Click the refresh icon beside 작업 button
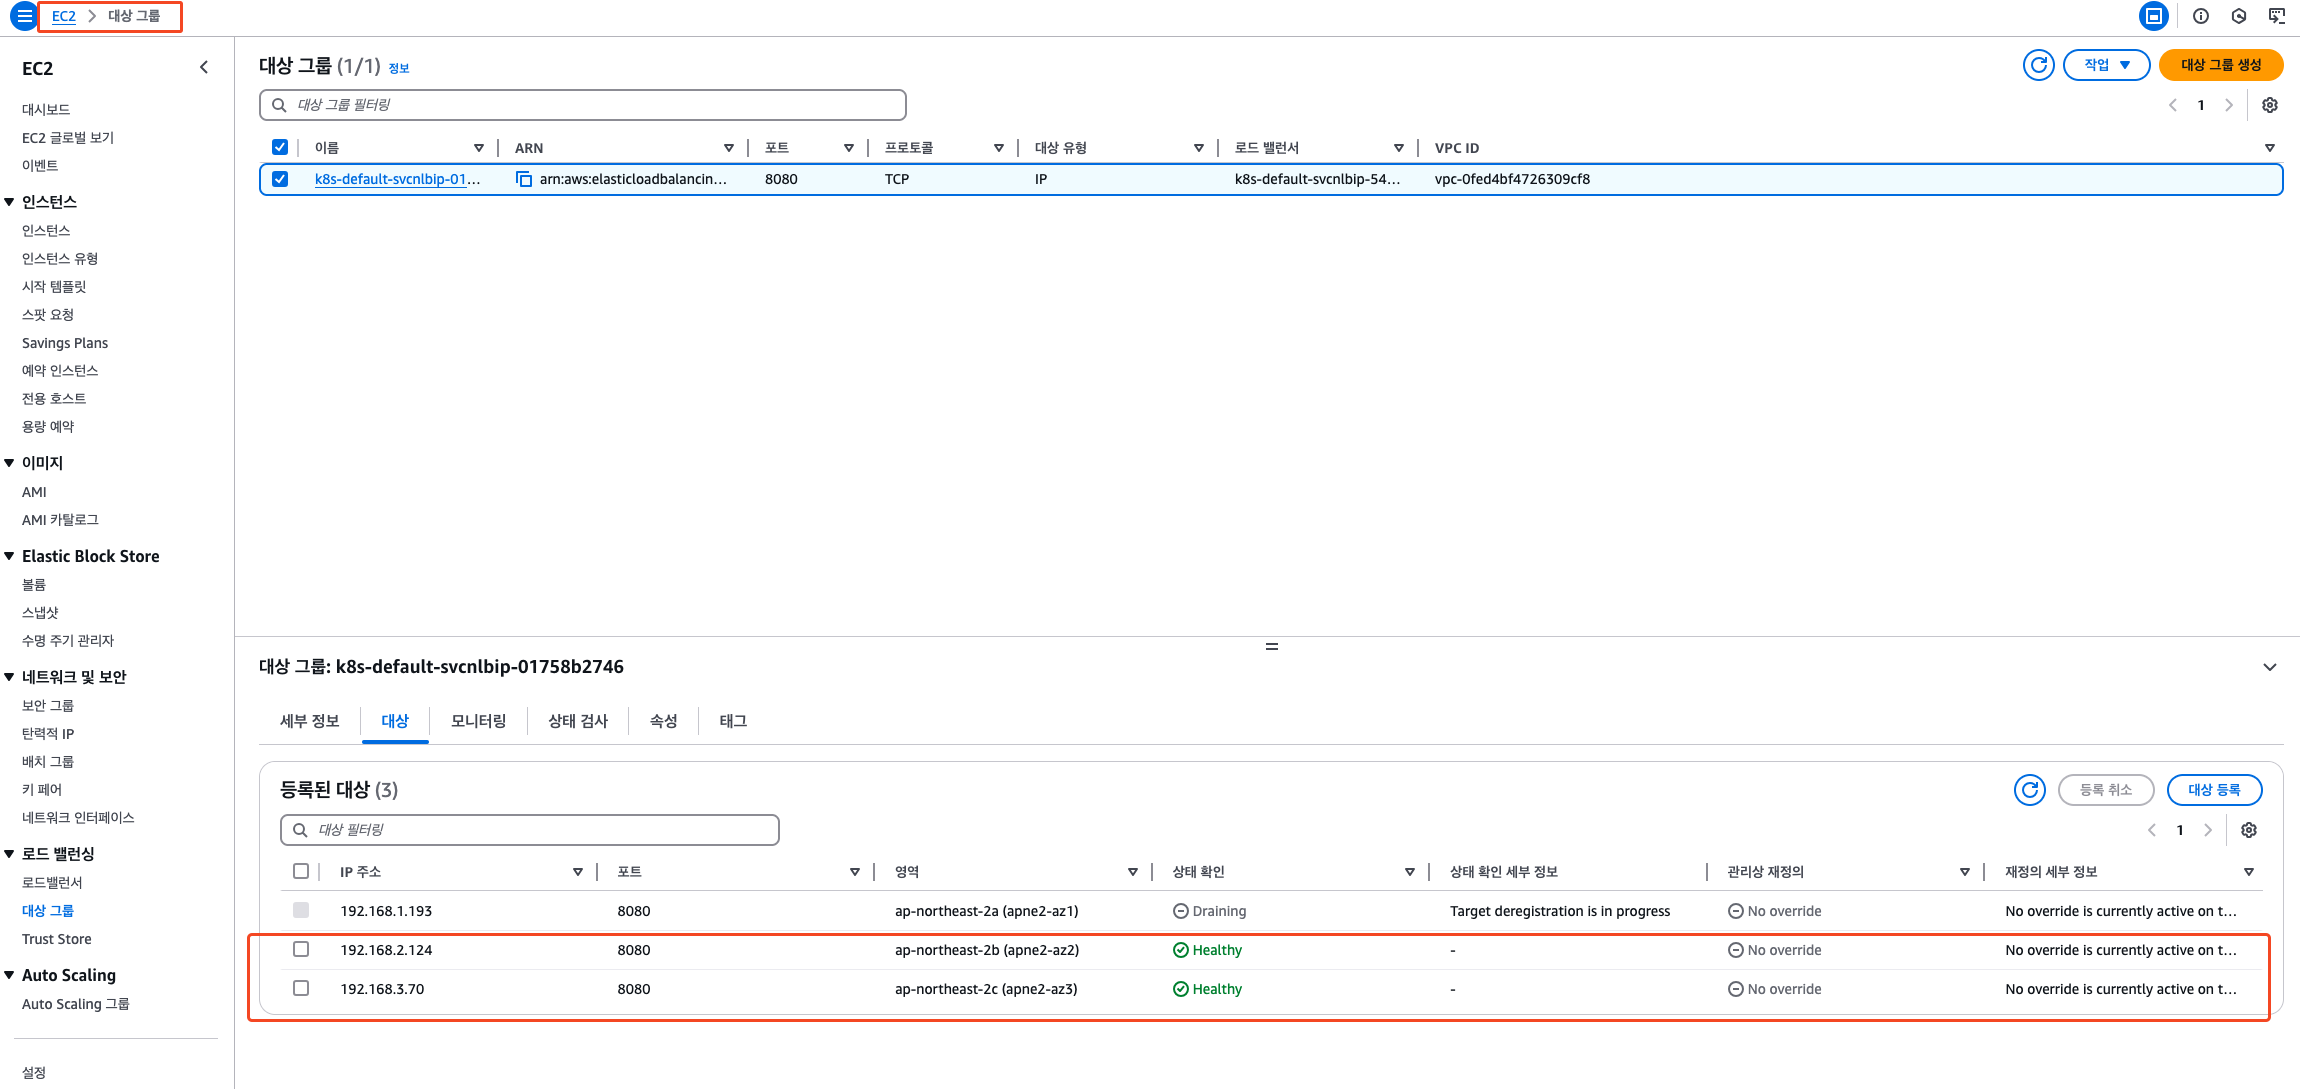2300x1089 pixels. pos(2038,65)
